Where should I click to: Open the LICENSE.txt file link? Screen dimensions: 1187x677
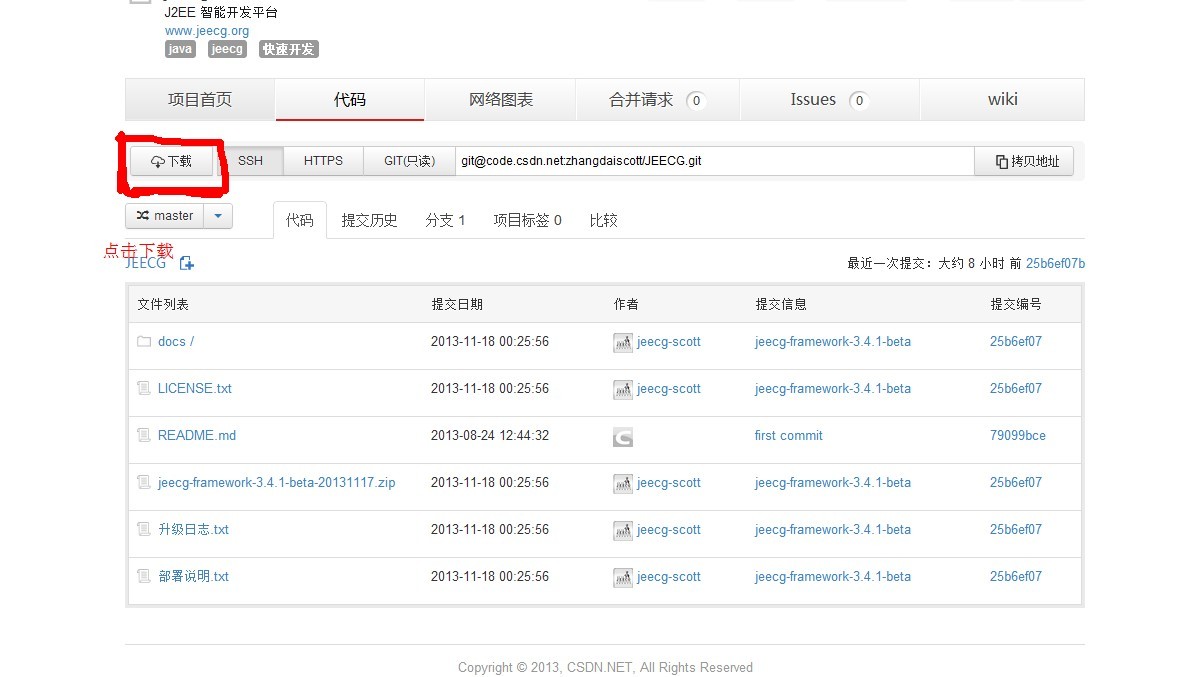tap(195, 388)
